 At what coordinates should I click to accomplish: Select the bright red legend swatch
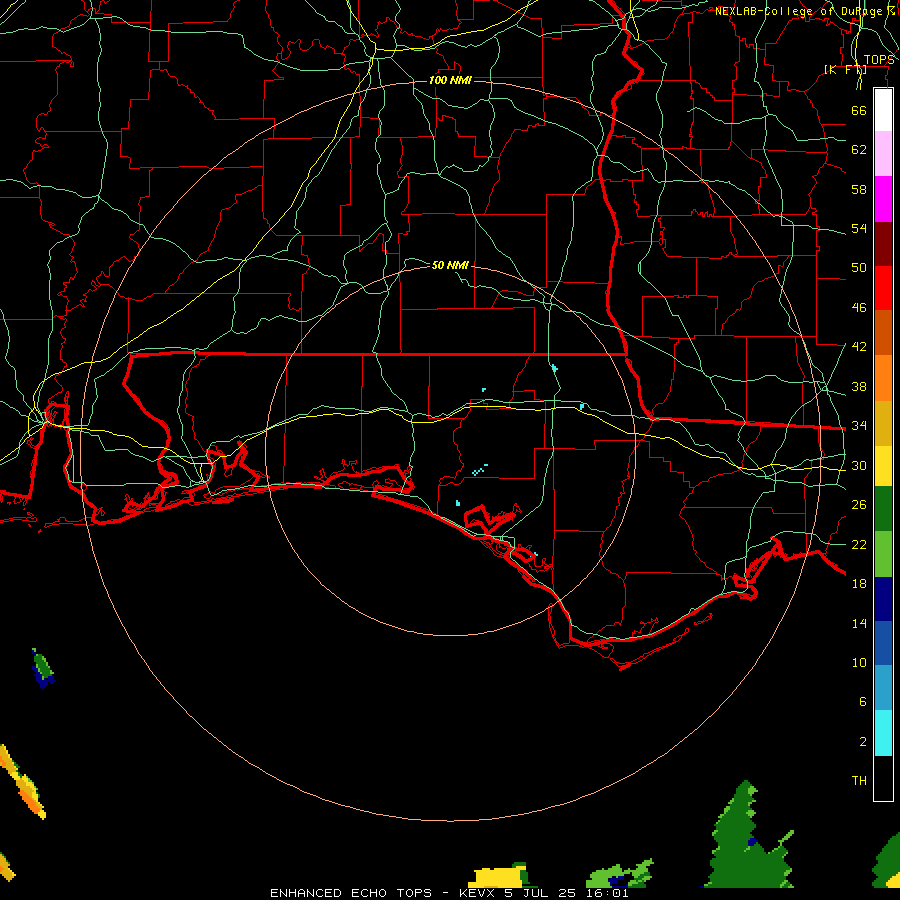click(x=883, y=288)
